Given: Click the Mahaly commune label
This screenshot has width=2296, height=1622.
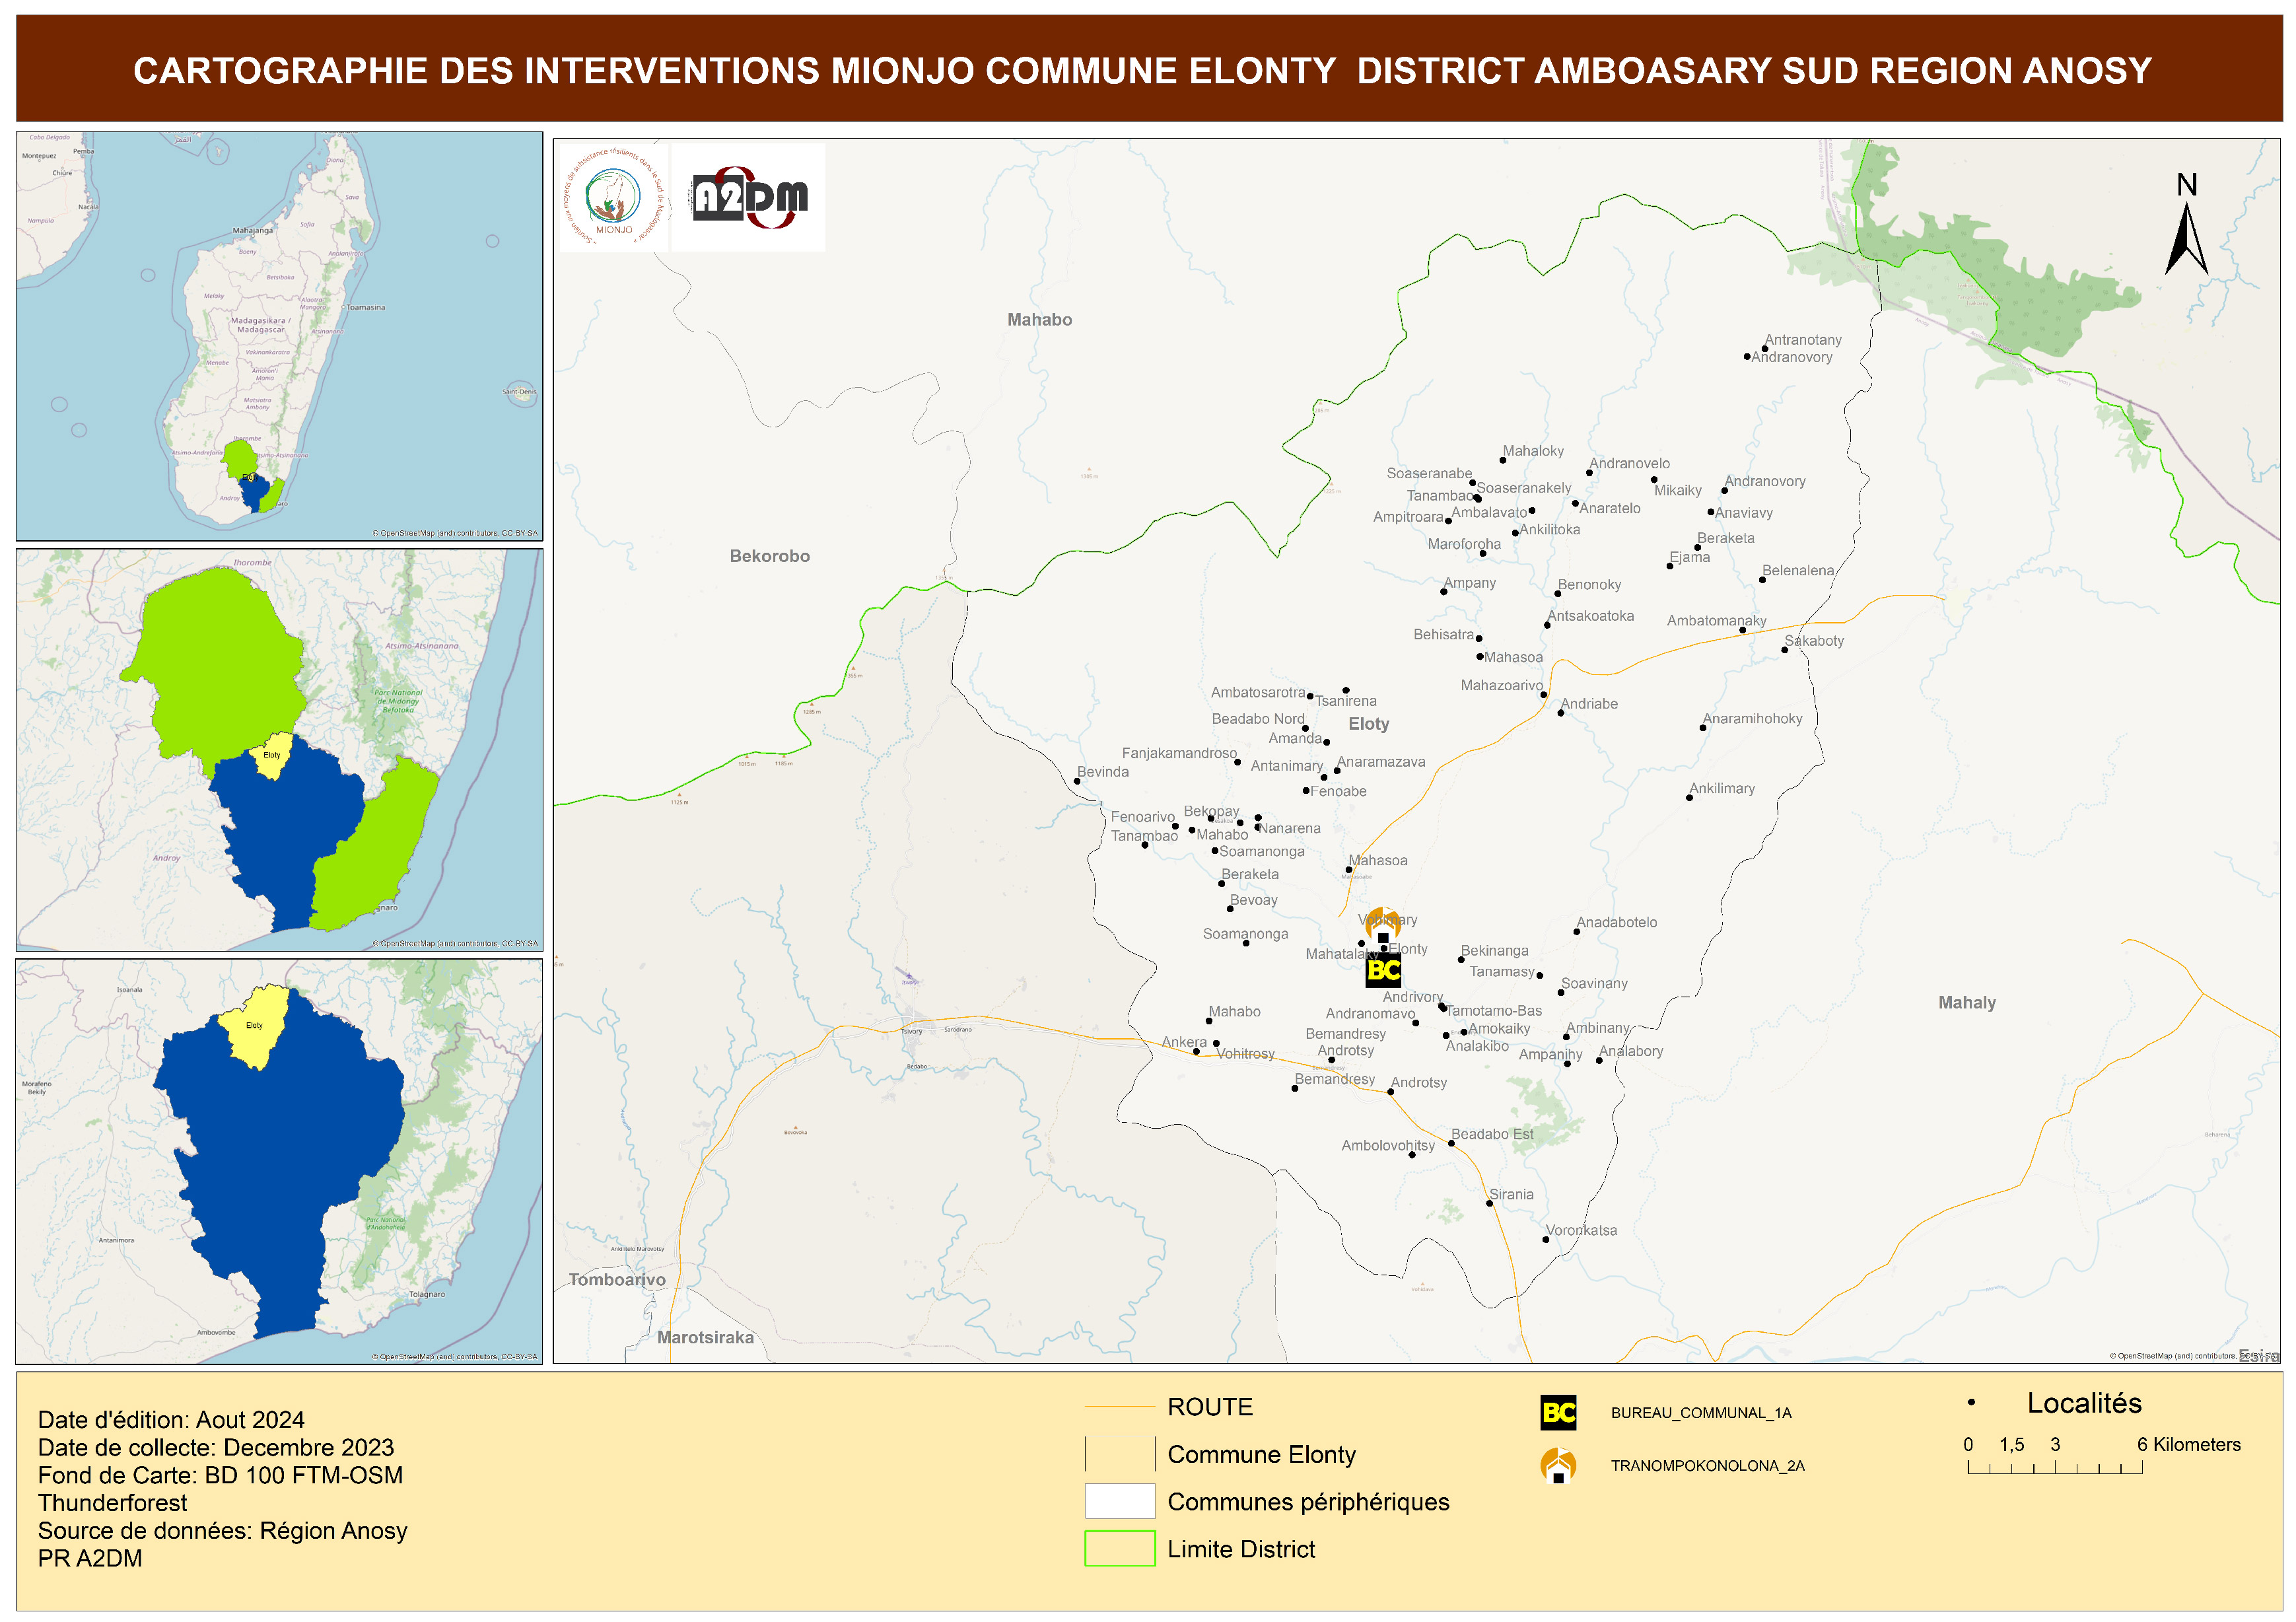Looking at the screenshot, I should [x=1966, y=1002].
